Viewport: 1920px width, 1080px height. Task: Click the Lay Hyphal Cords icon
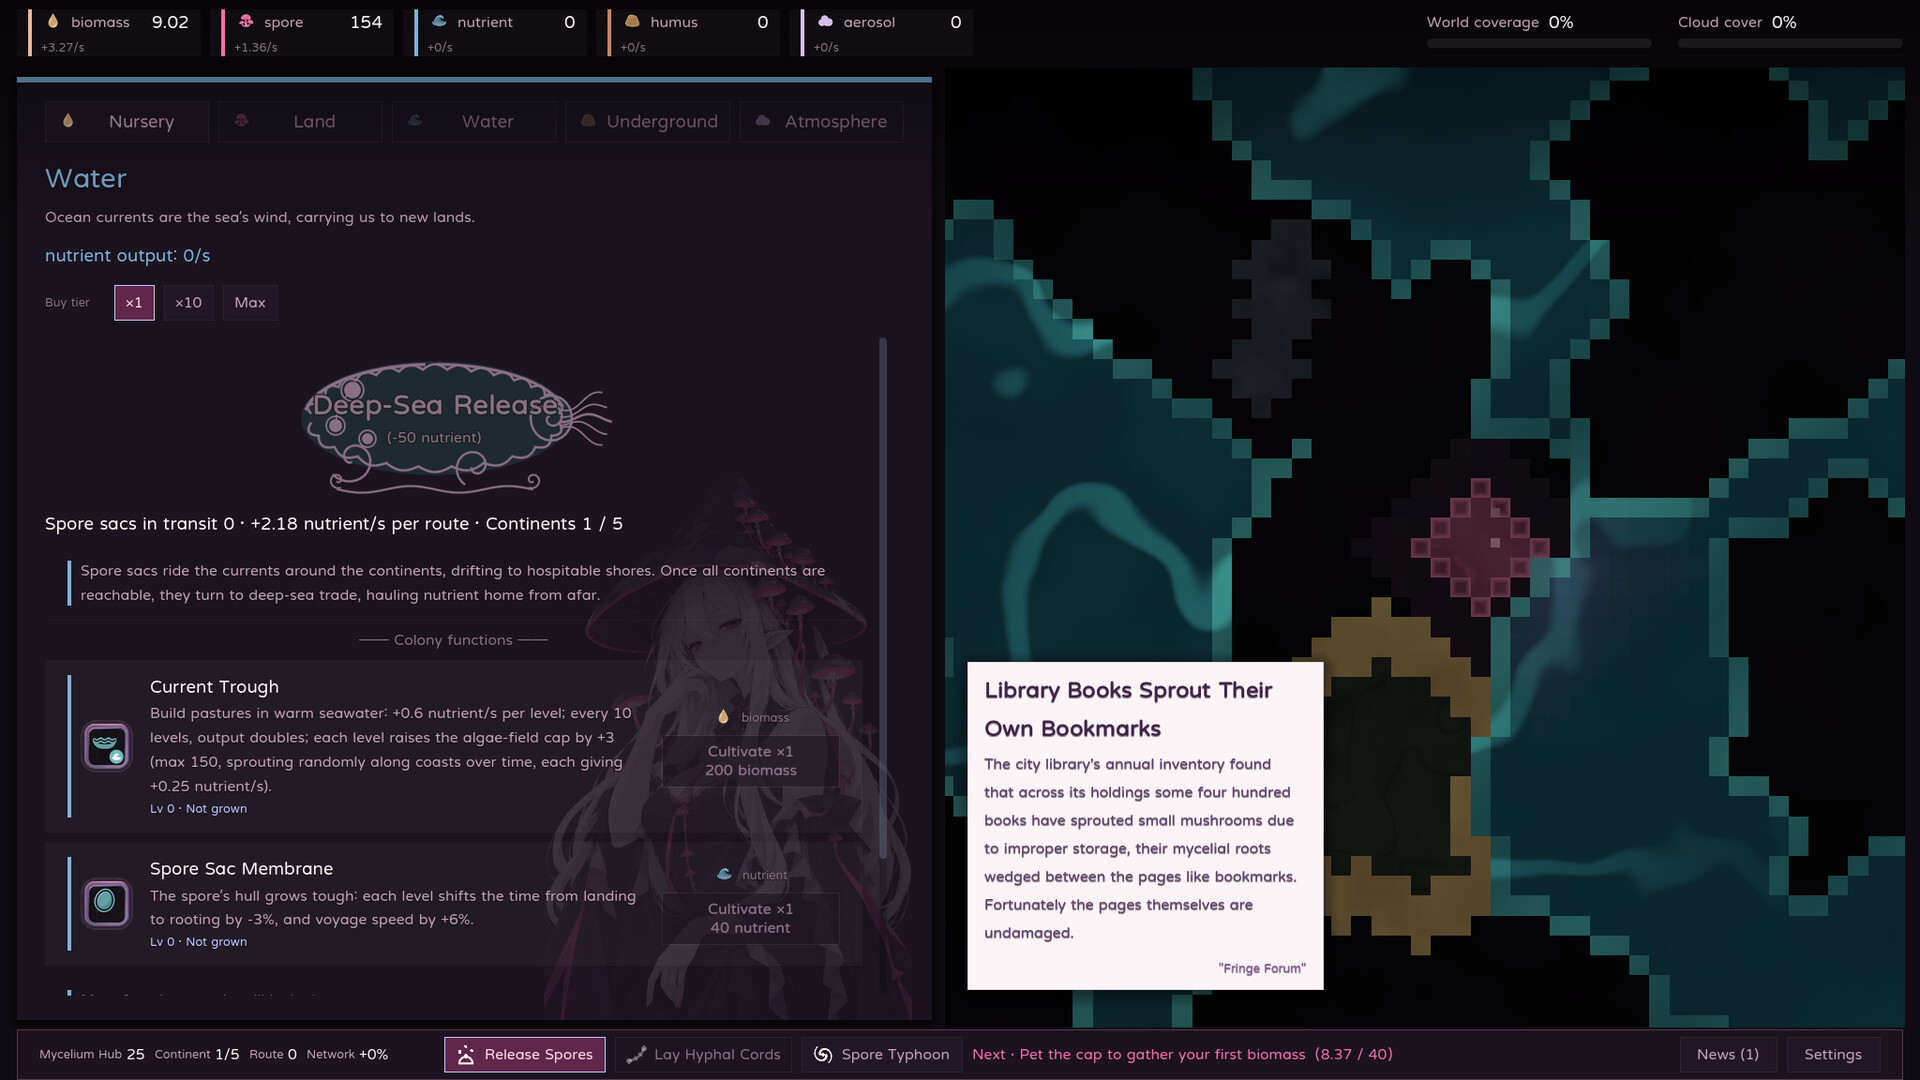636,1054
